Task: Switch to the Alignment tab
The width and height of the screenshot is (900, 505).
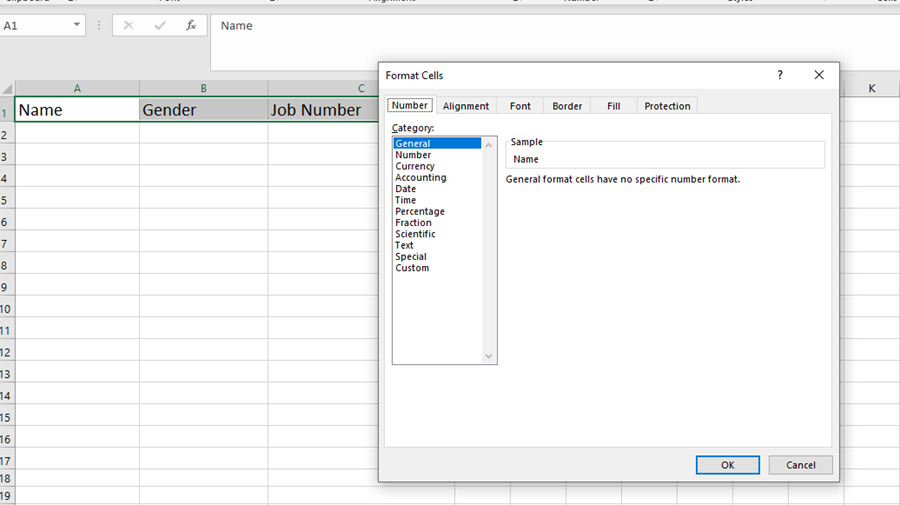Action: [465, 106]
